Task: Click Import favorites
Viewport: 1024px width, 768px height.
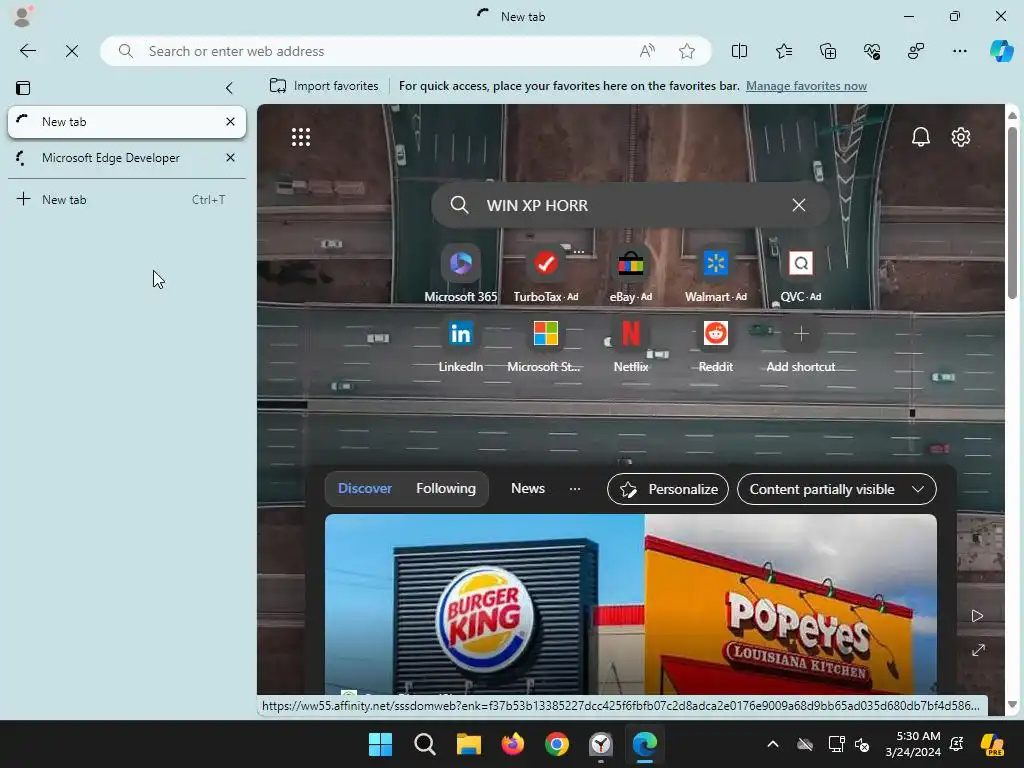Action: (324, 86)
